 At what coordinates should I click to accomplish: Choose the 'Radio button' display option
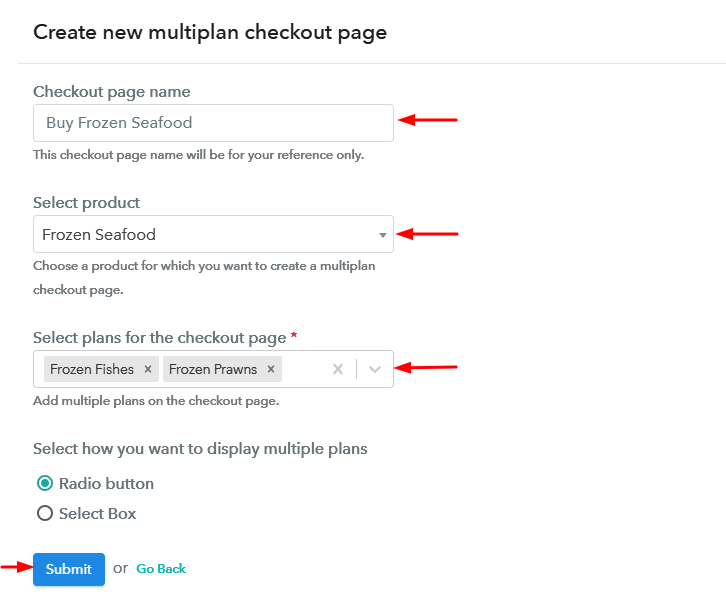tap(45, 484)
